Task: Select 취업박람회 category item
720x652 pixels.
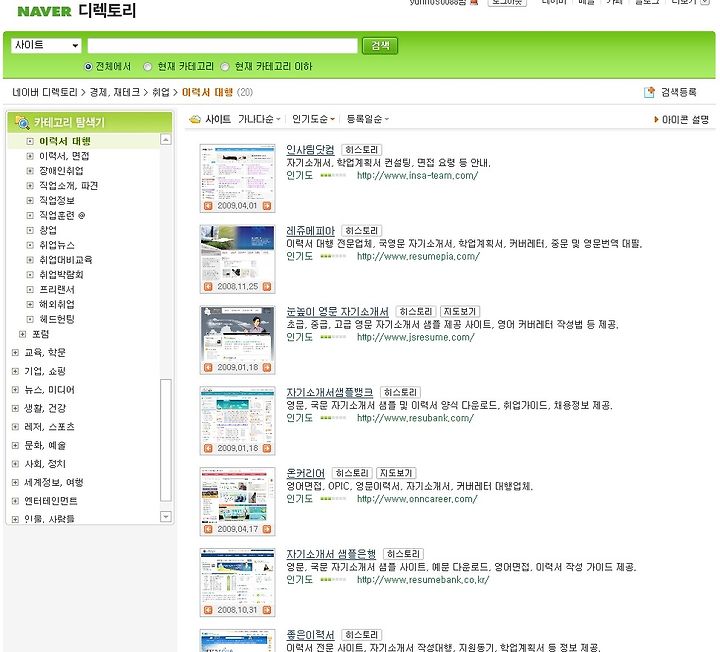Action: [x=61, y=275]
